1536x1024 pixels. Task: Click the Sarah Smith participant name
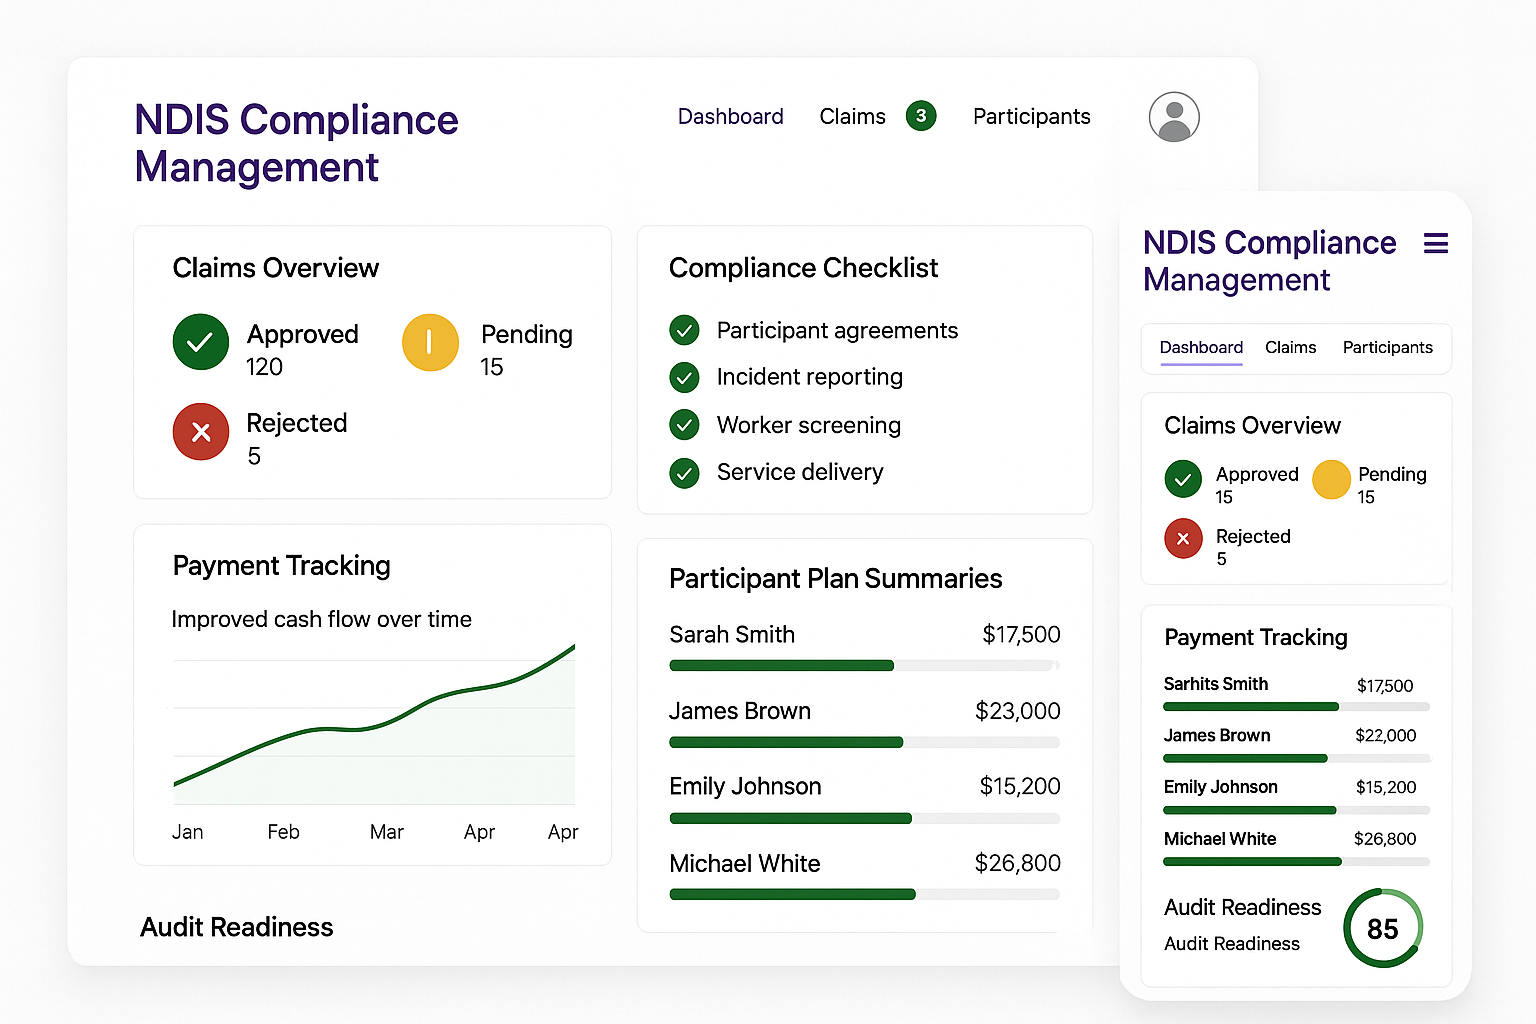point(732,635)
